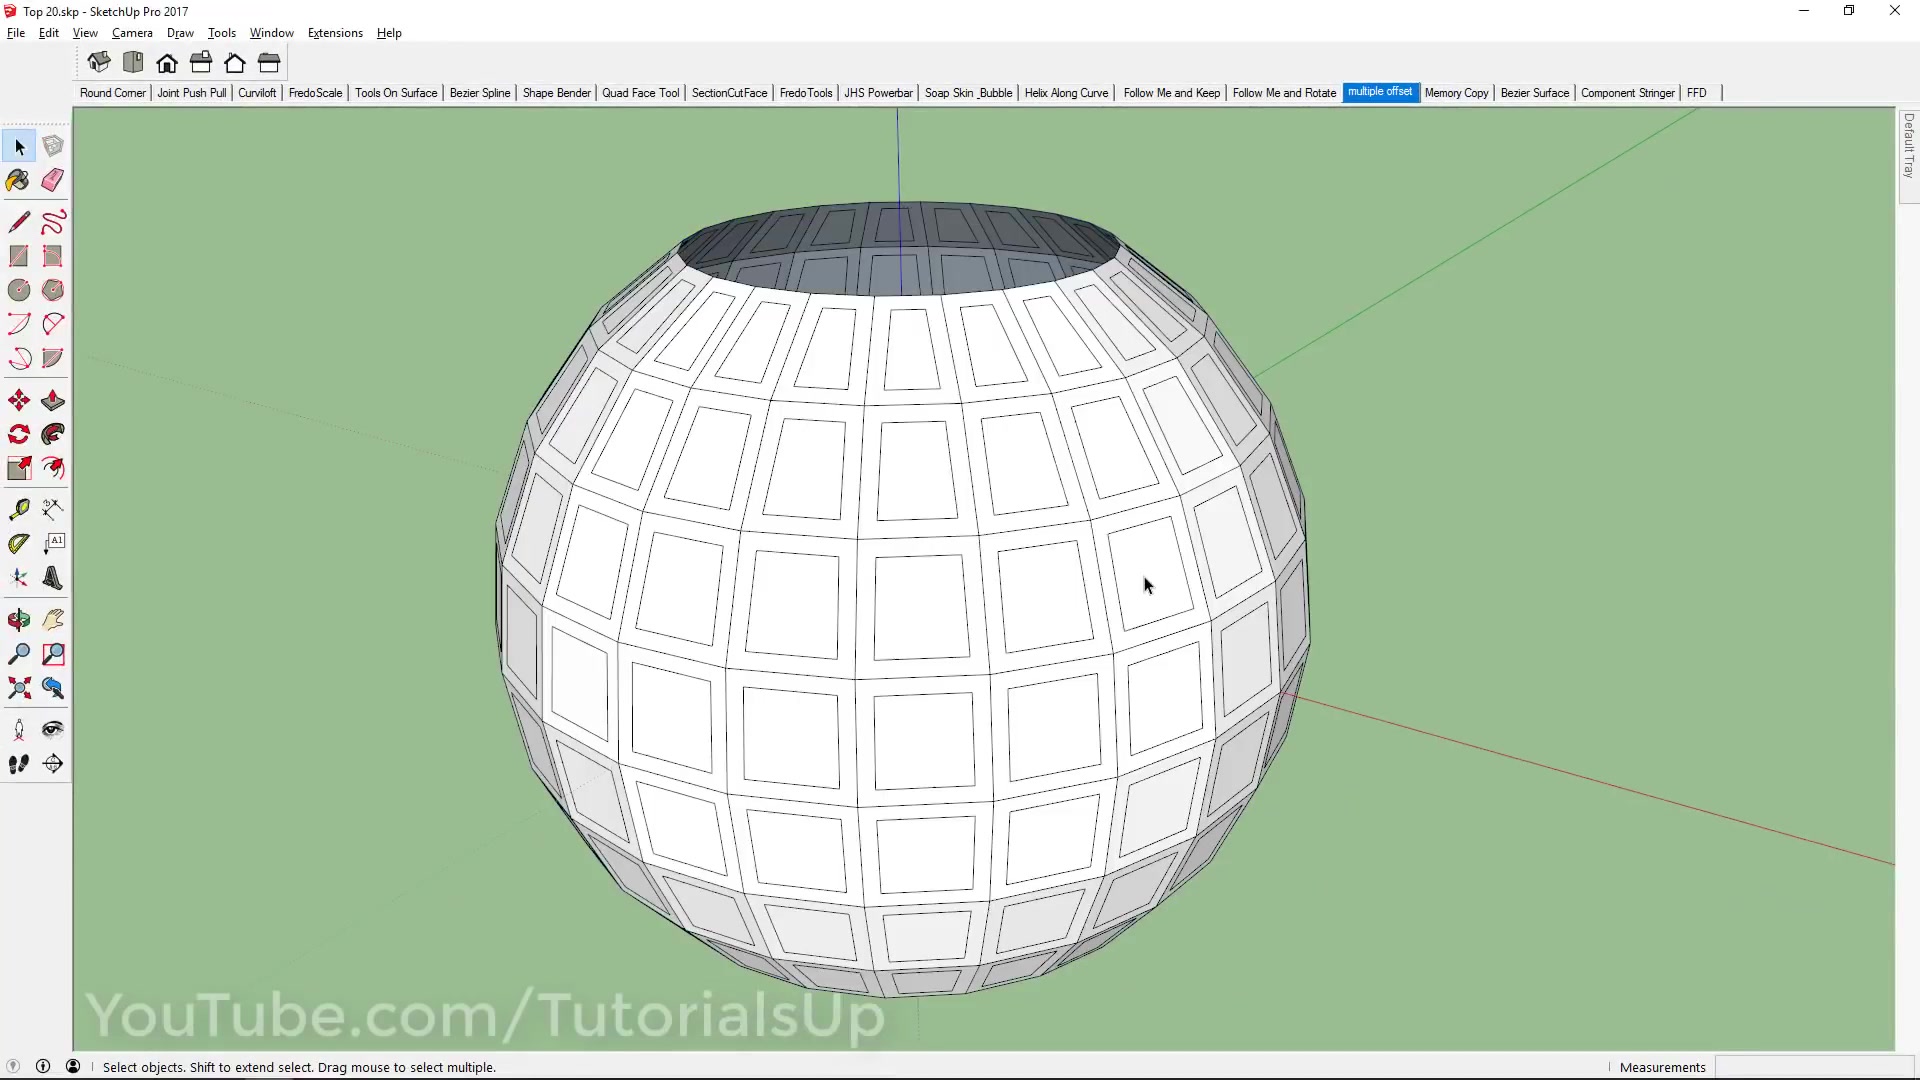This screenshot has height=1080, width=1920.
Task: Click the Joint Push Pull tab
Action: pos(191,92)
